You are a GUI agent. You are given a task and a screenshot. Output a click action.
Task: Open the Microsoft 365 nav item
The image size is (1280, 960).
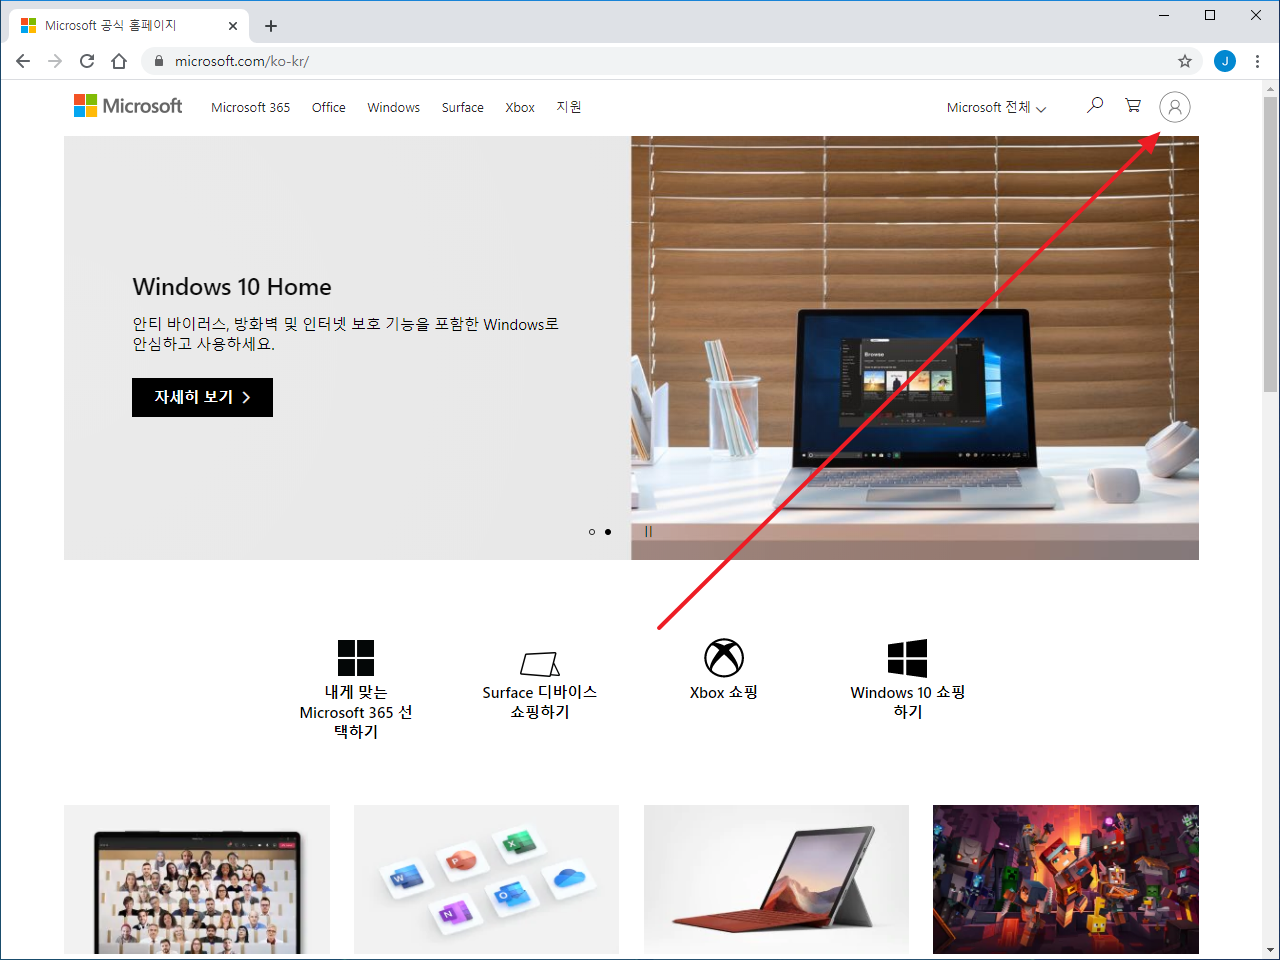point(251,107)
